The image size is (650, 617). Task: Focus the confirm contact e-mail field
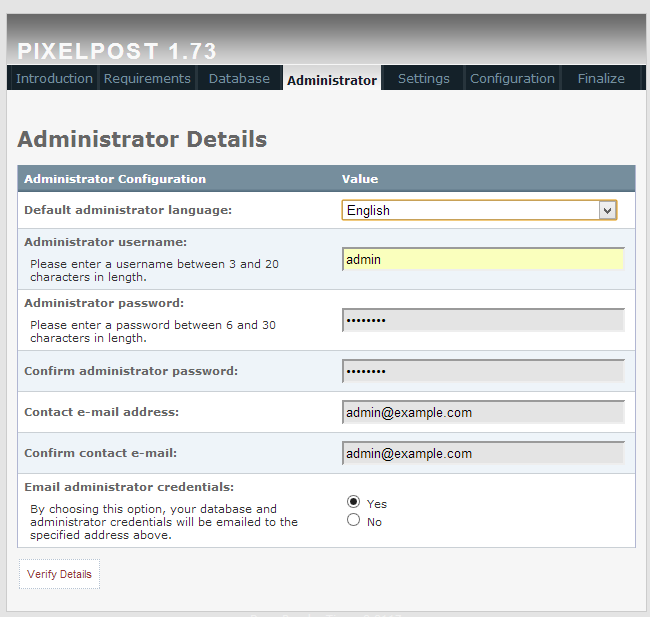pos(483,453)
